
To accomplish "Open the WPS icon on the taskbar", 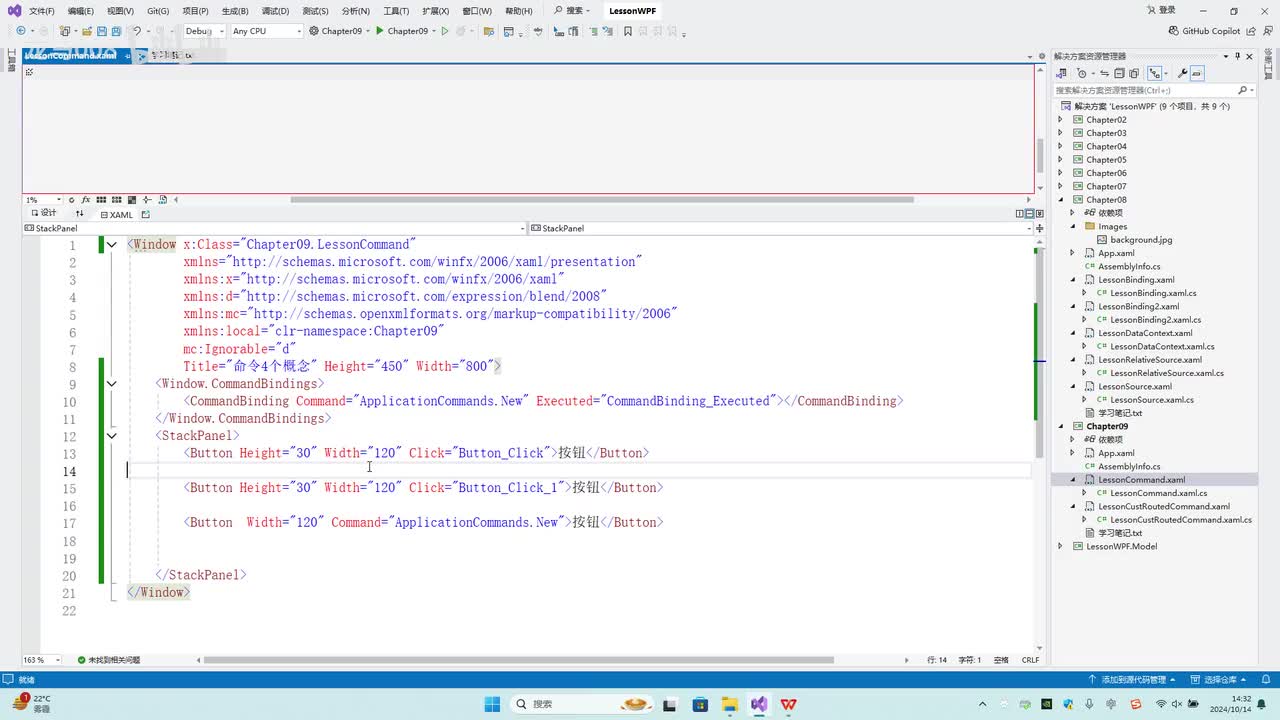I will (789, 704).
